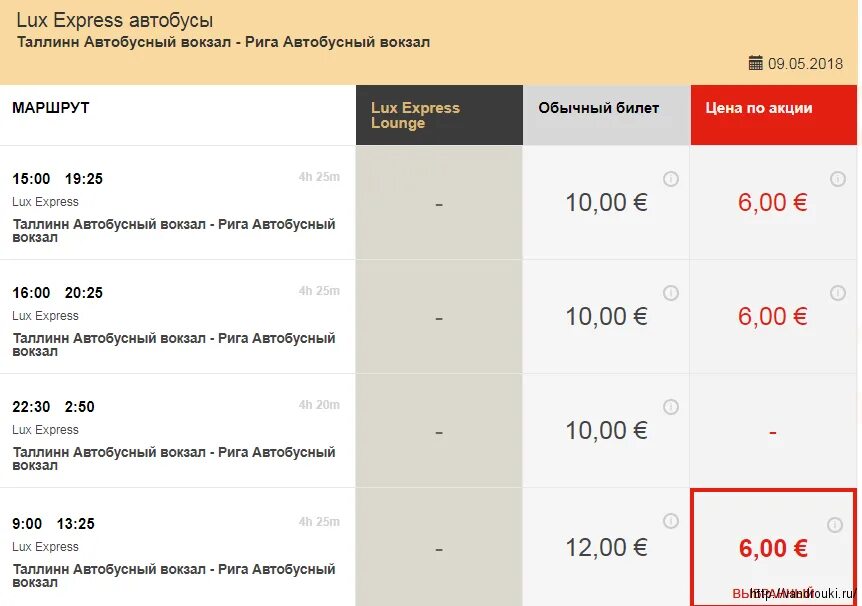Select the Цена по акции column header
The image size is (862, 606).
click(774, 115)
